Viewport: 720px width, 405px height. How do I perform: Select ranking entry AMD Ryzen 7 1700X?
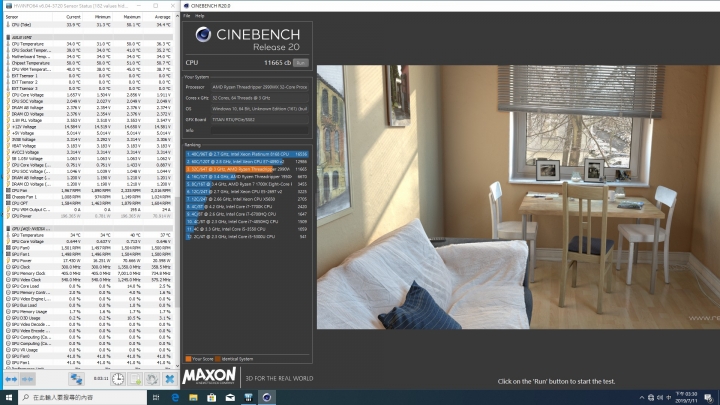[247, 184]
